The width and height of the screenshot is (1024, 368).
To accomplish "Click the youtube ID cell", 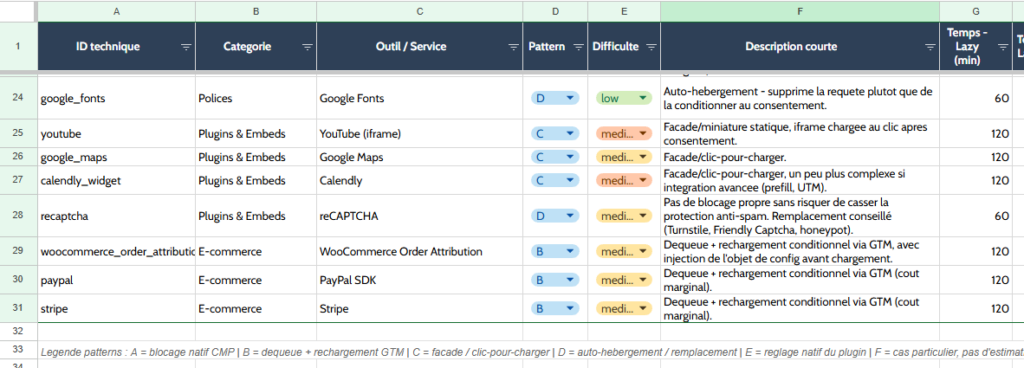I will (116, 133).
